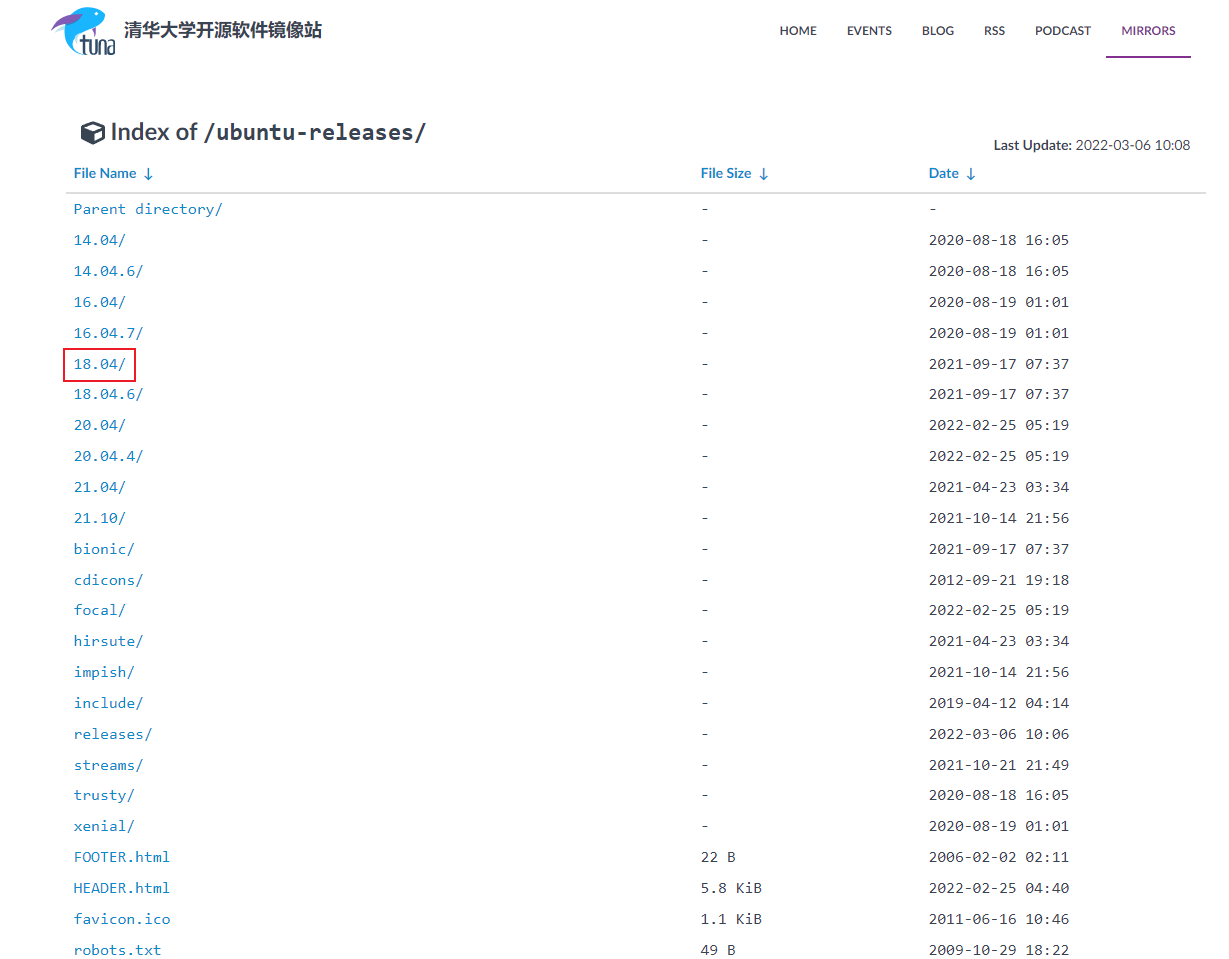Open the 14.04/ directory

[x=100, y=240]
